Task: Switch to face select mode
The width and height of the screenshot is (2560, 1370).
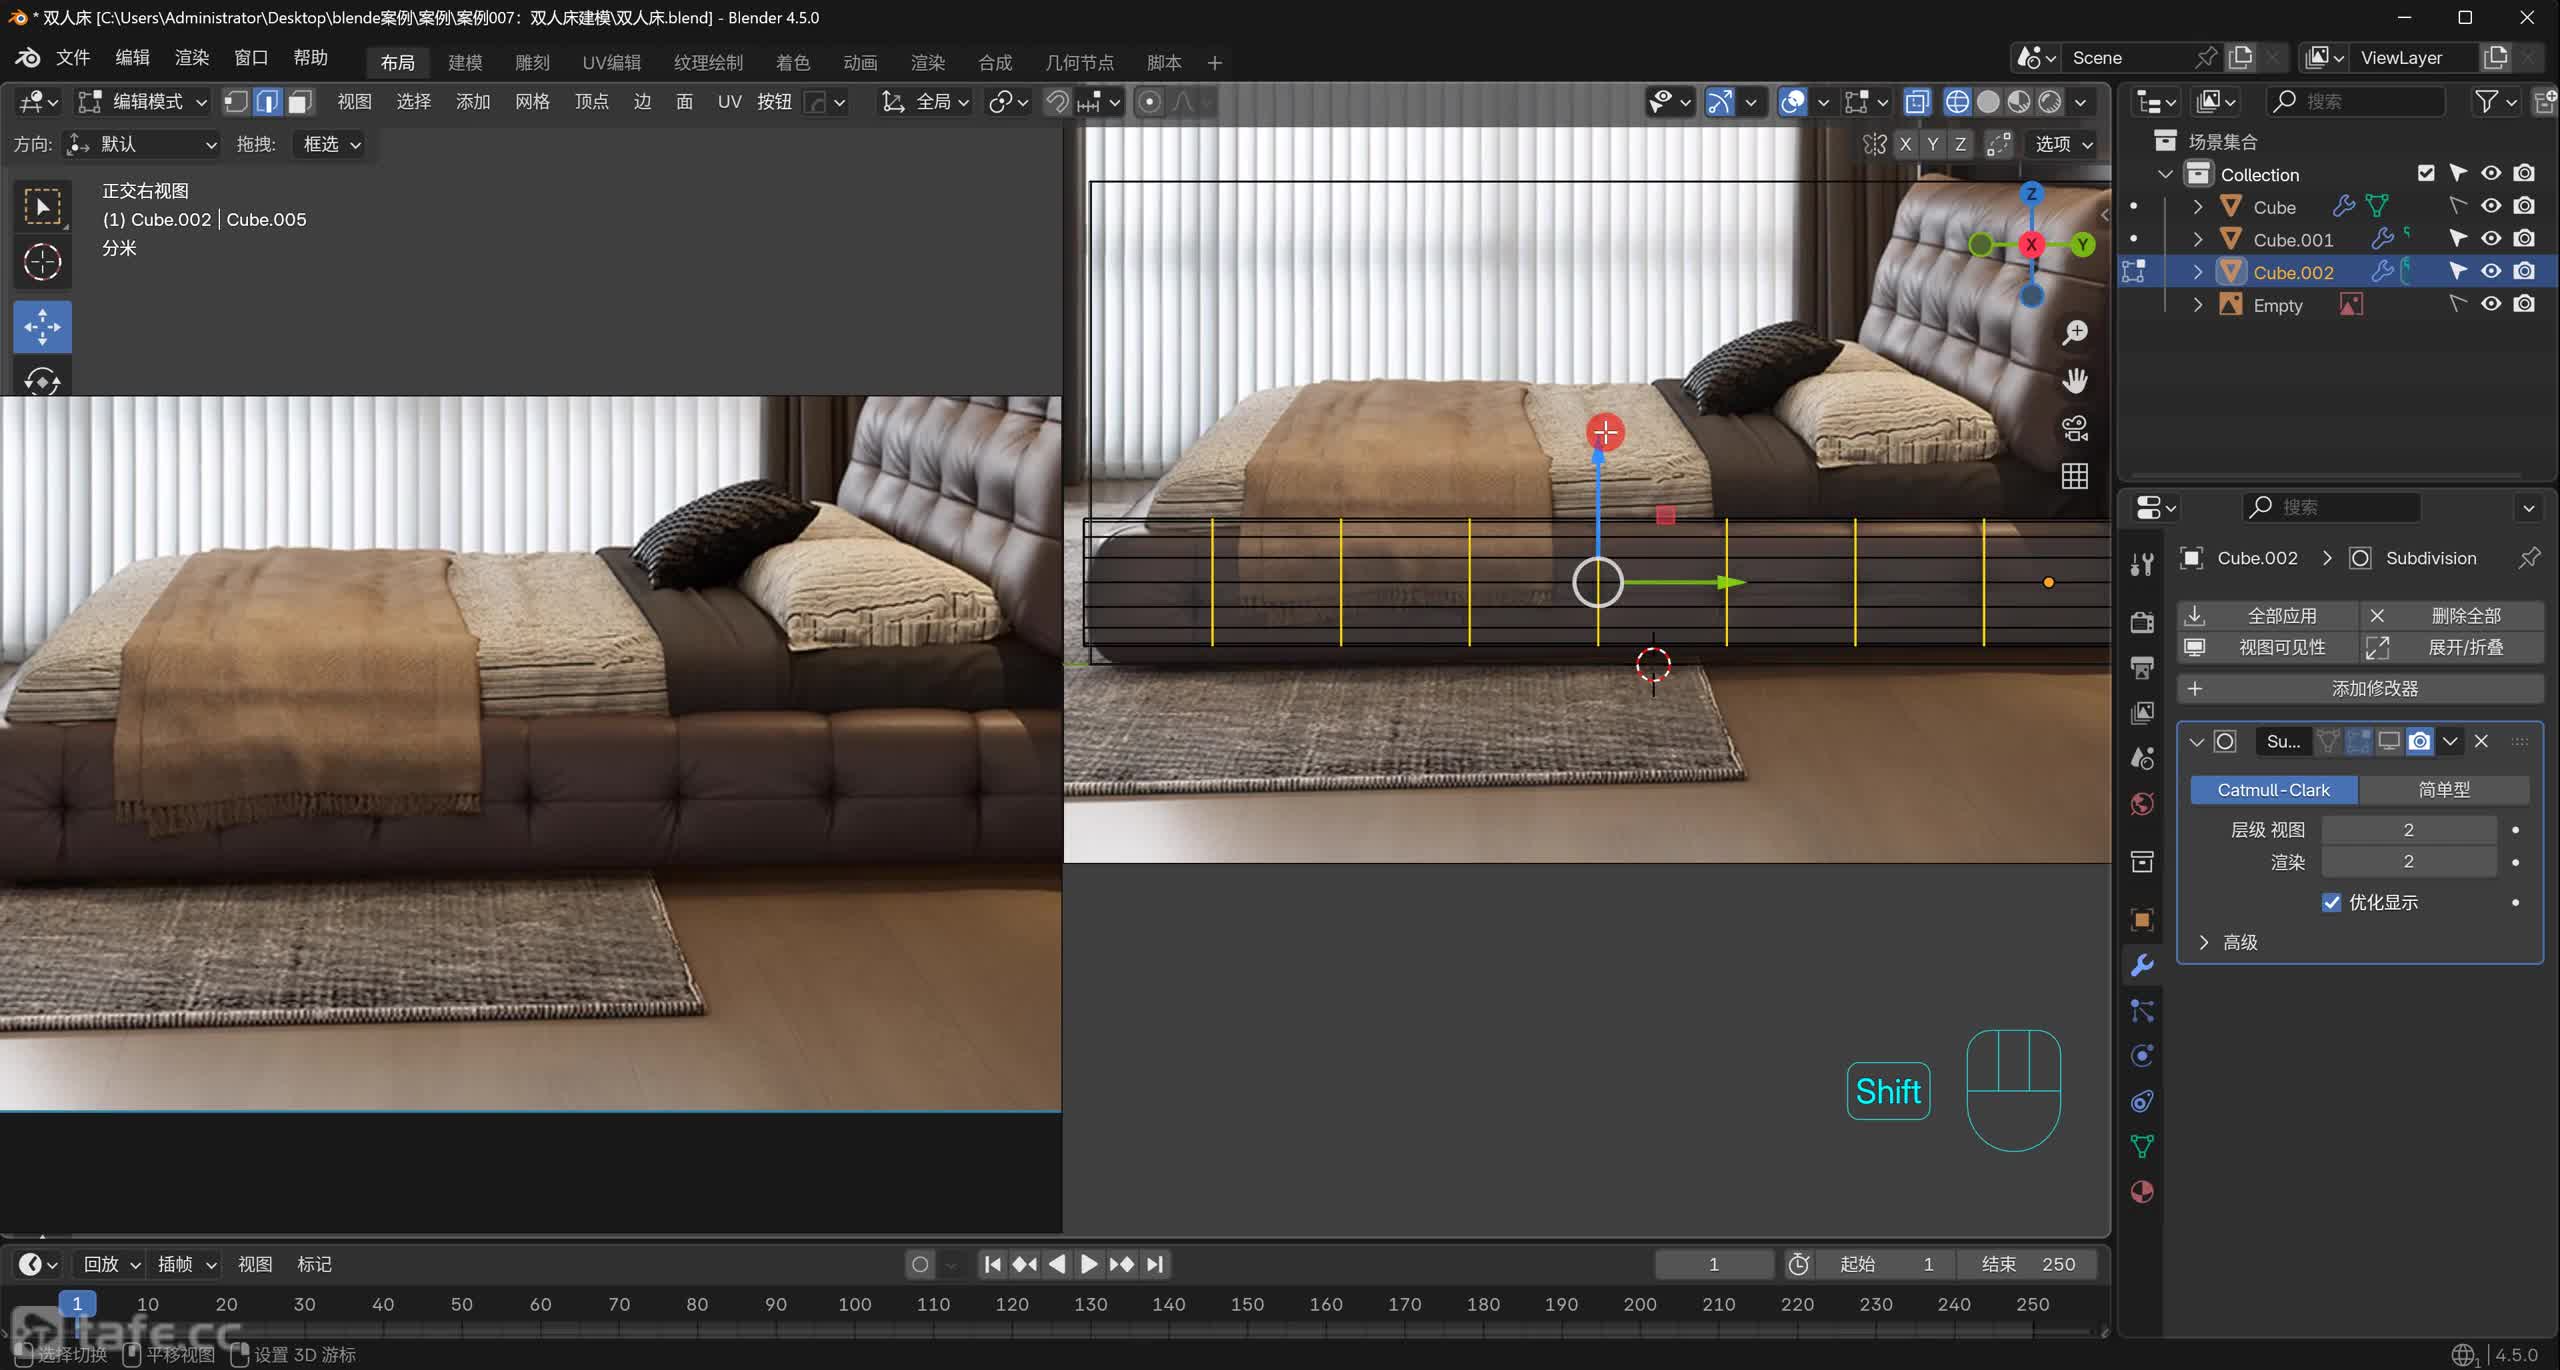Action: [300, 102]
